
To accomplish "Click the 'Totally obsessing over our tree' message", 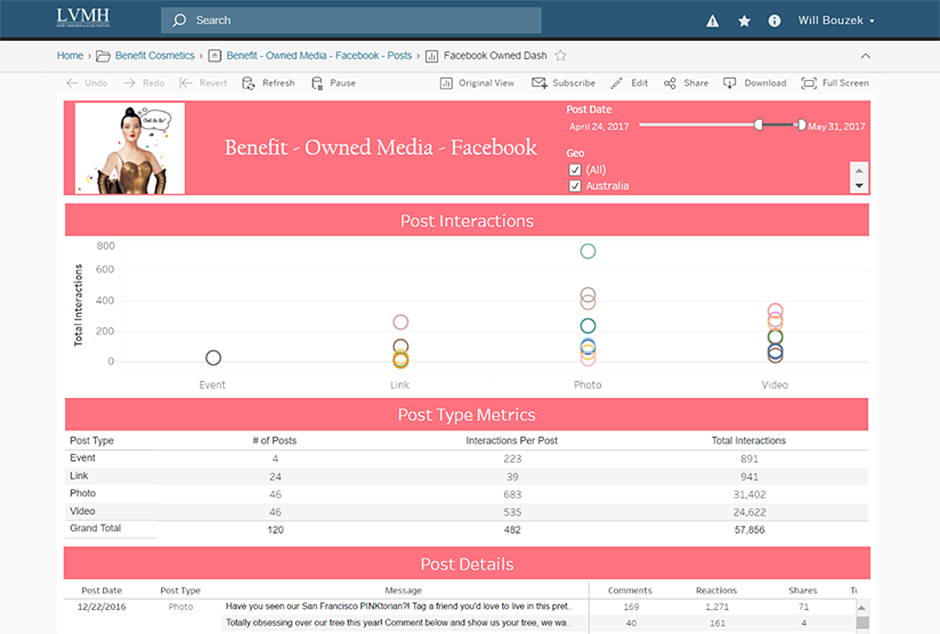I will click(399, 623).
